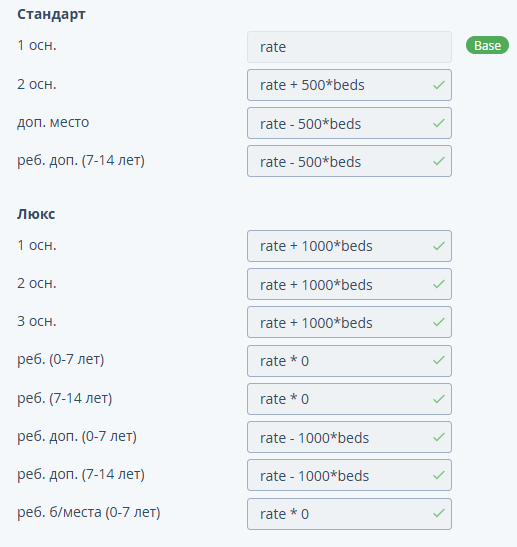Click checkmark in реб. (0-7 лет) field
The height and width of the screenshot is (547, 517).
[x=439, y=360]
